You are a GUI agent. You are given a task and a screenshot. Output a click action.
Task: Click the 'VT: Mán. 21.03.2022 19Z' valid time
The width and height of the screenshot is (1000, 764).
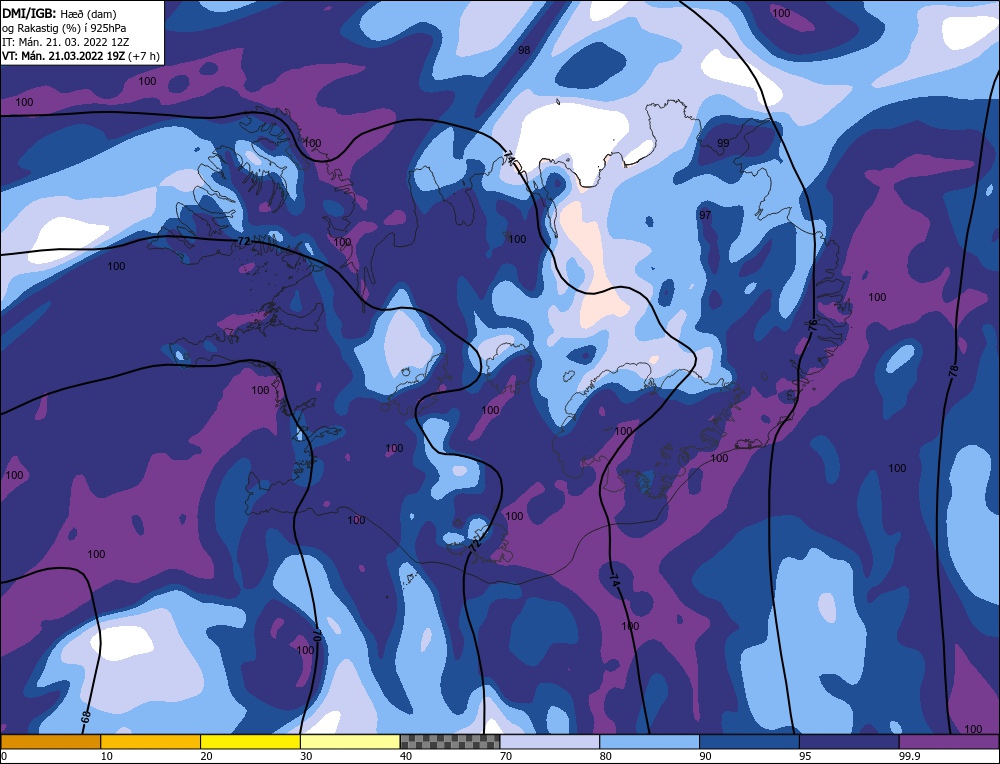click(64, 56)
